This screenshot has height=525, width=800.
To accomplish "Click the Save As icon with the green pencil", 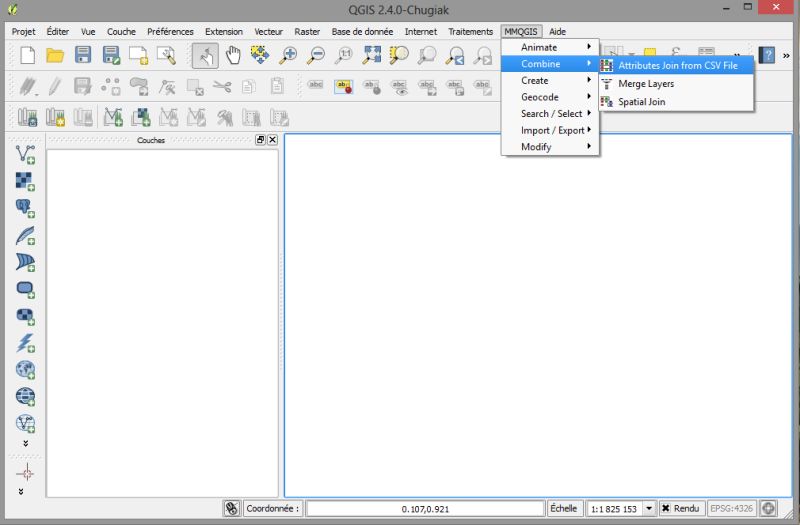I will (111, 55).
